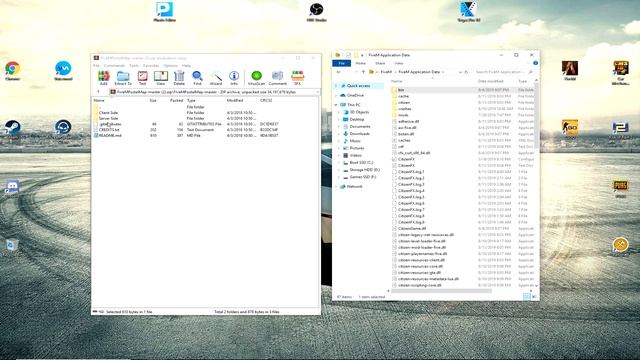Image resolution: width=640 pixels, height=360 pixels.
Task: Open the Discord desktop shortcut
Action: tap(12, 187)
